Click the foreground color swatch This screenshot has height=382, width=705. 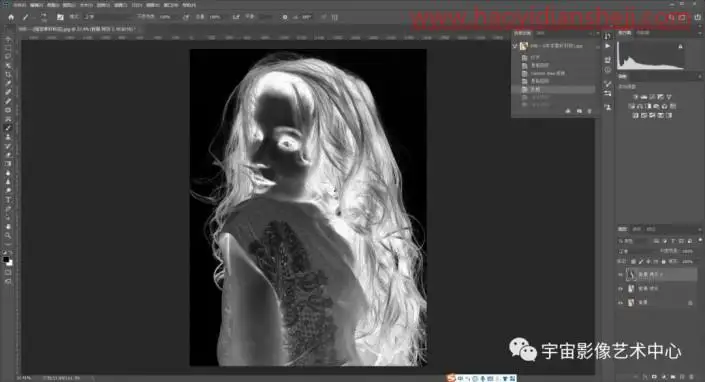pyautogui.click(x=6, y=259)
